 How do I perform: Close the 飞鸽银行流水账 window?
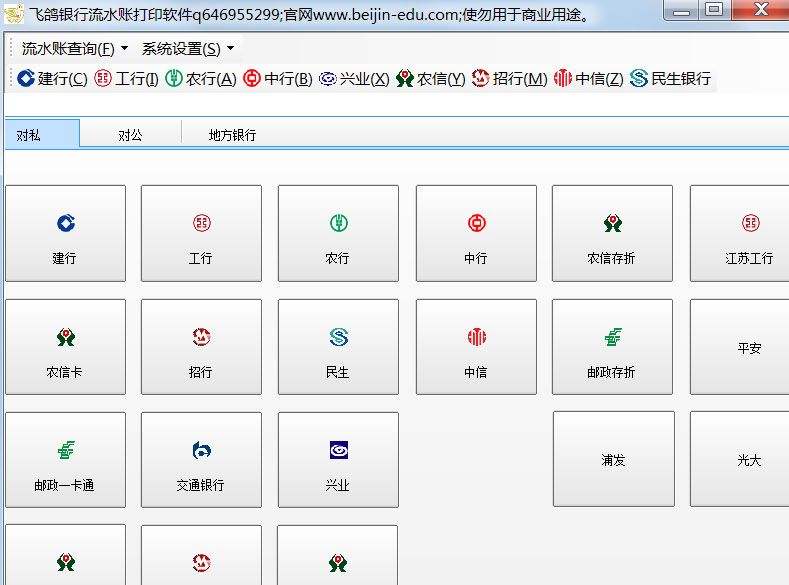click(761, 11)
